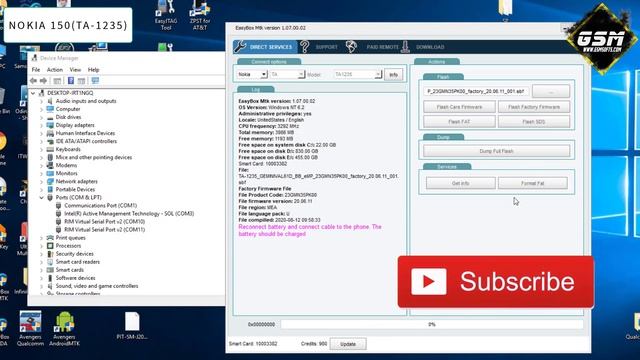The height and width of the screenshot is (360, 640).
Task: Switch to the Paid Remote tab
Action: 382,47
